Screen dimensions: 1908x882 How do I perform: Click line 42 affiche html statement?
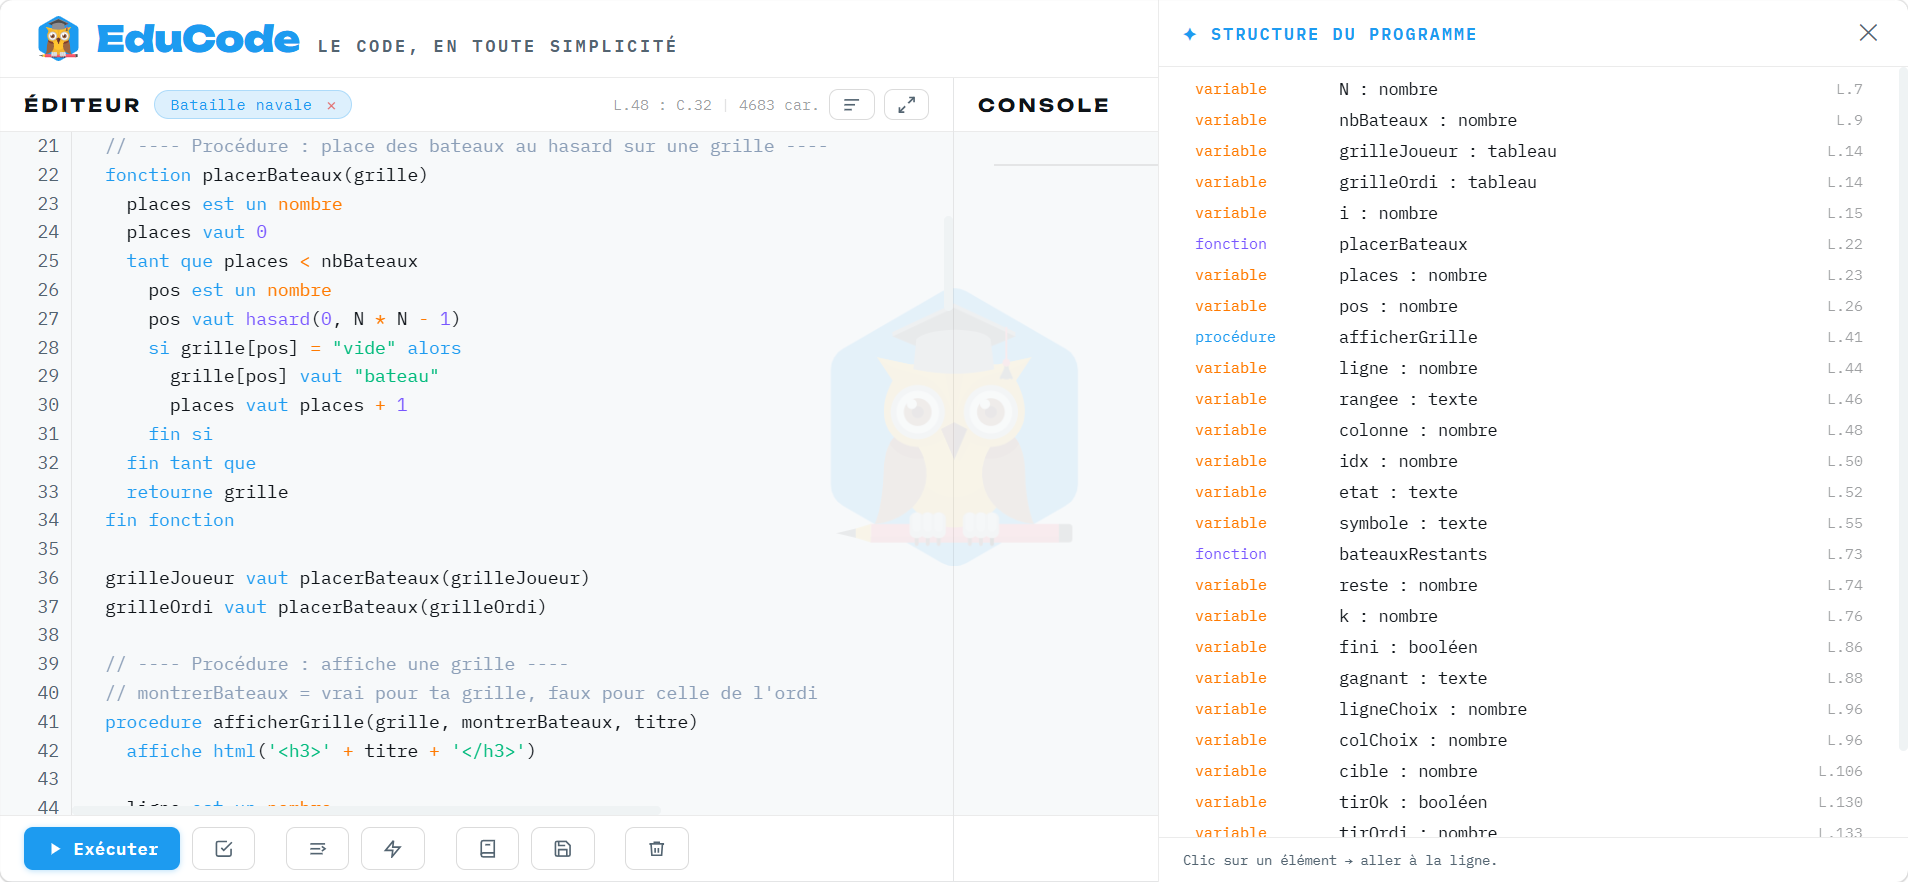pos(331,751)
